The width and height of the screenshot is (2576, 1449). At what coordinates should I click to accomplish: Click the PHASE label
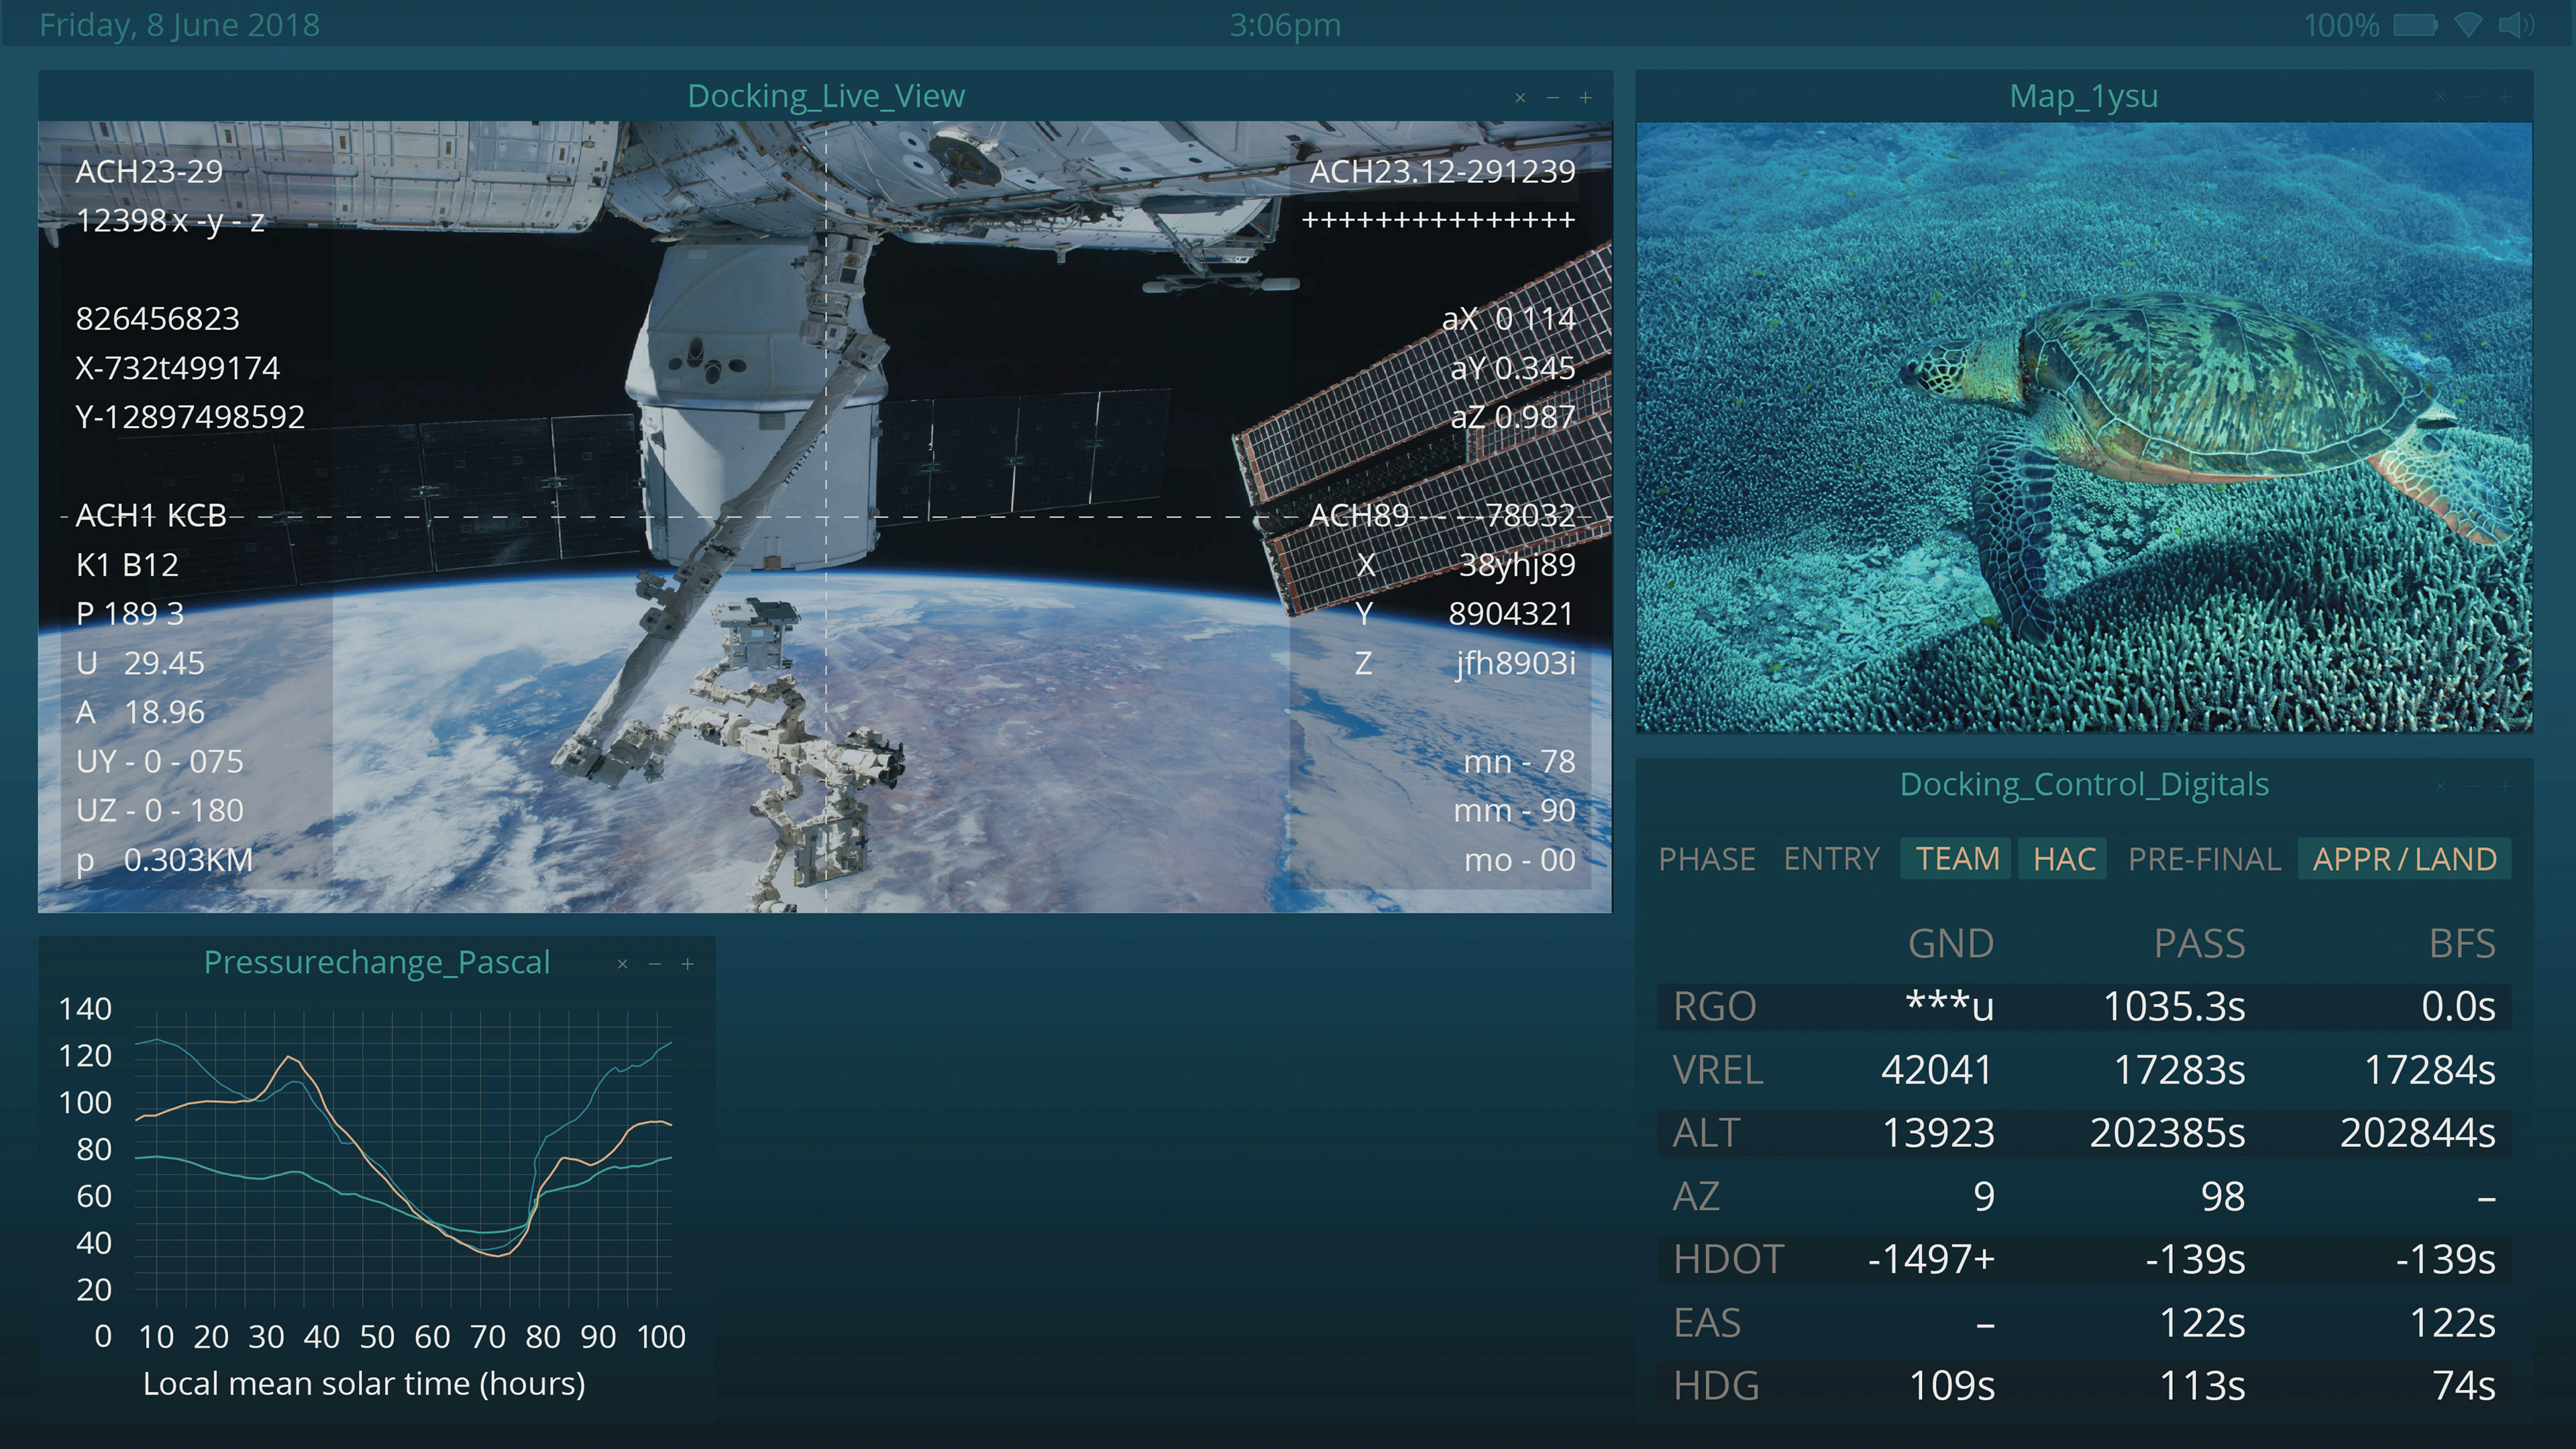click(1707, 859)
